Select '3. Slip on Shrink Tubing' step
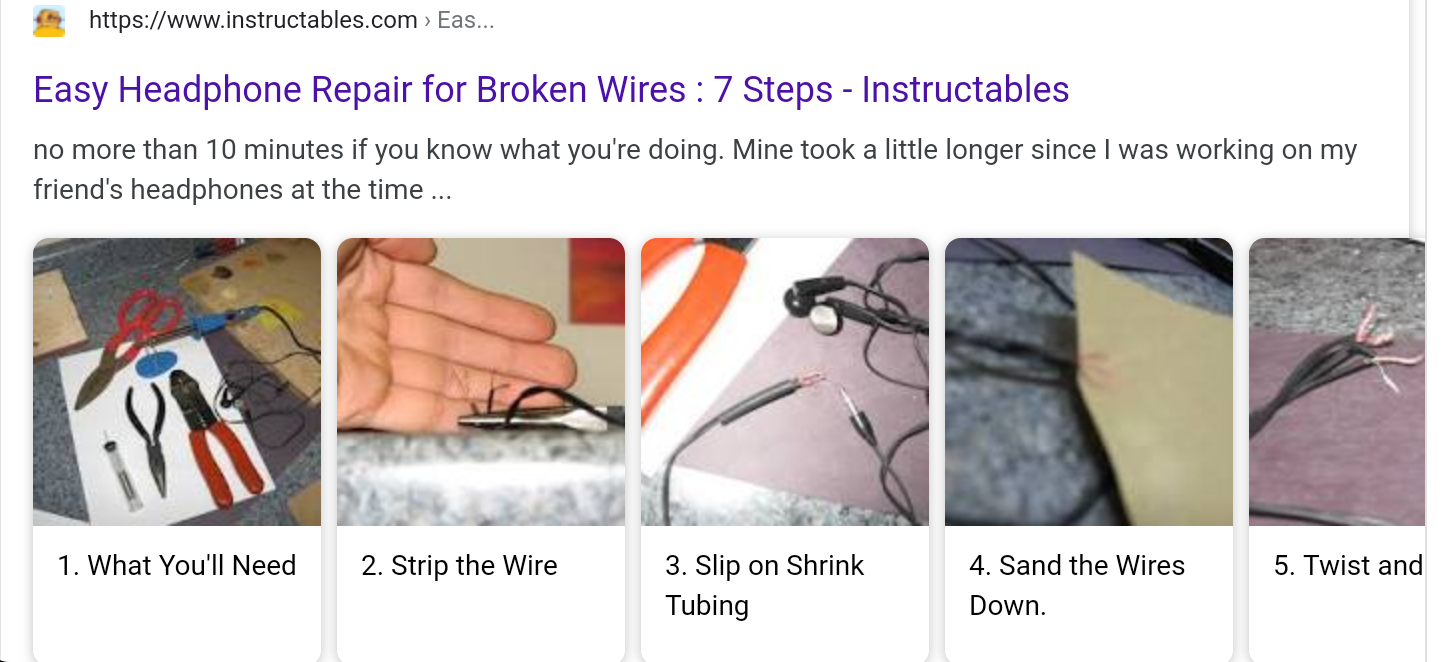1452x662 pixels. tap(765, 586)
